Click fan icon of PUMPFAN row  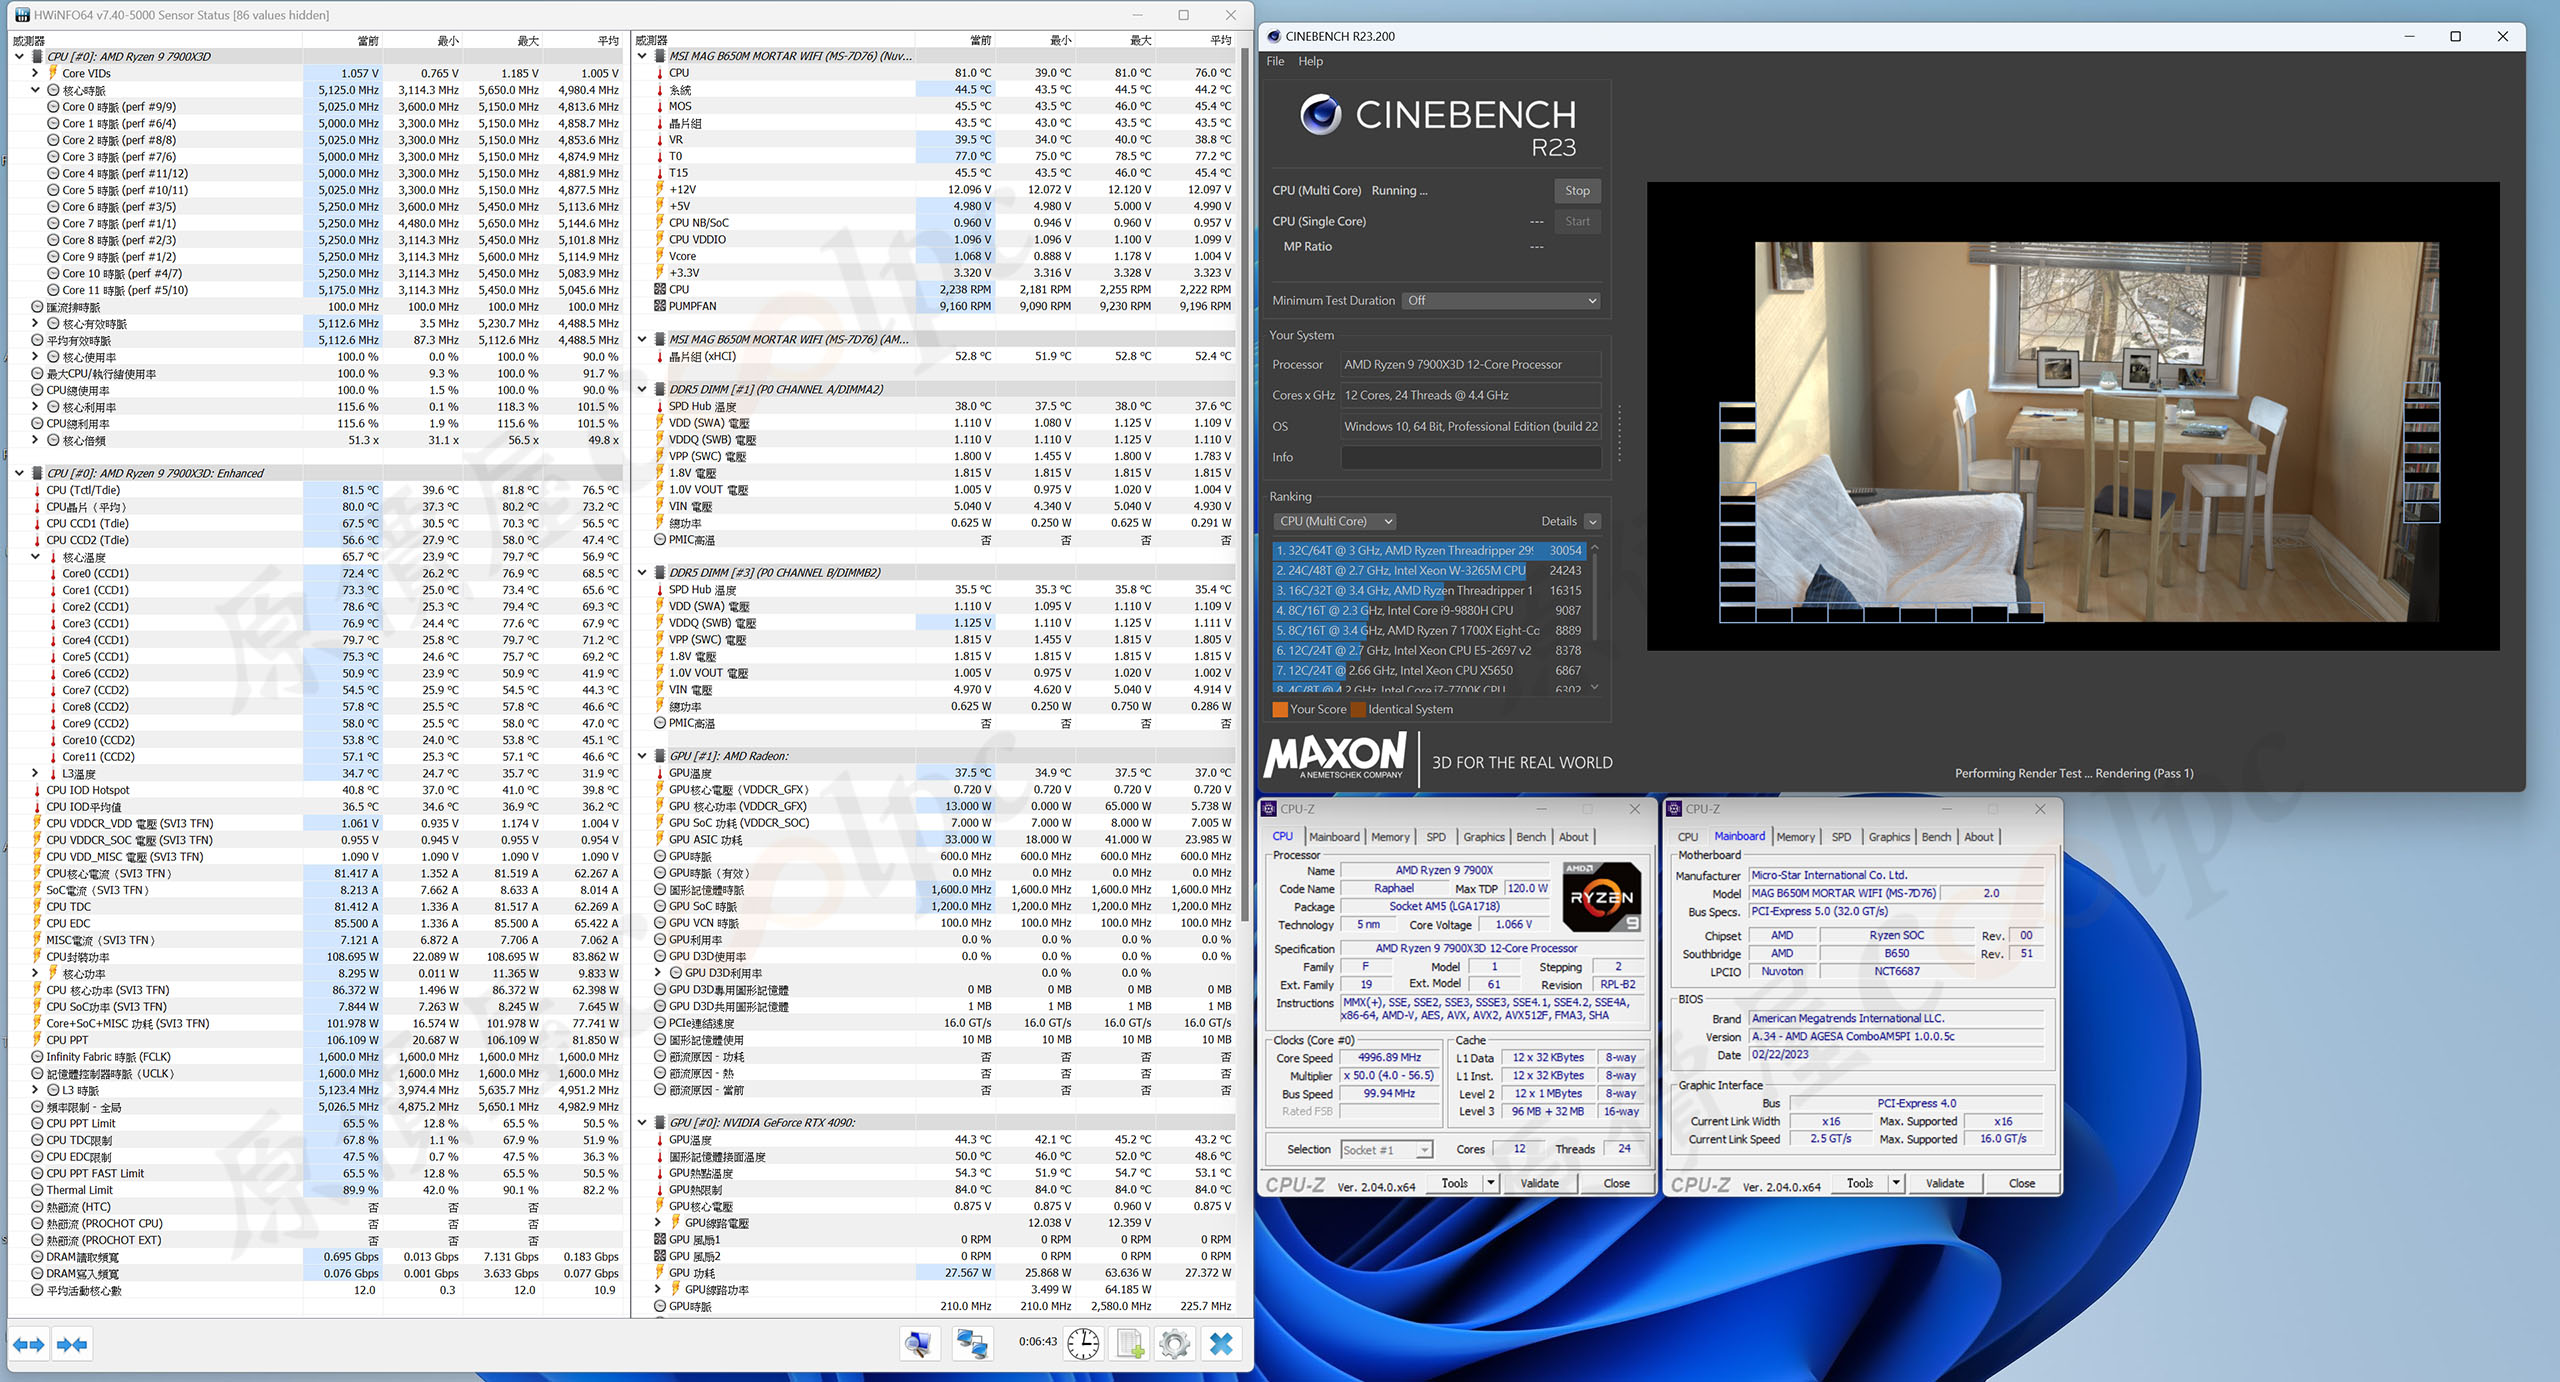[660, 306]
